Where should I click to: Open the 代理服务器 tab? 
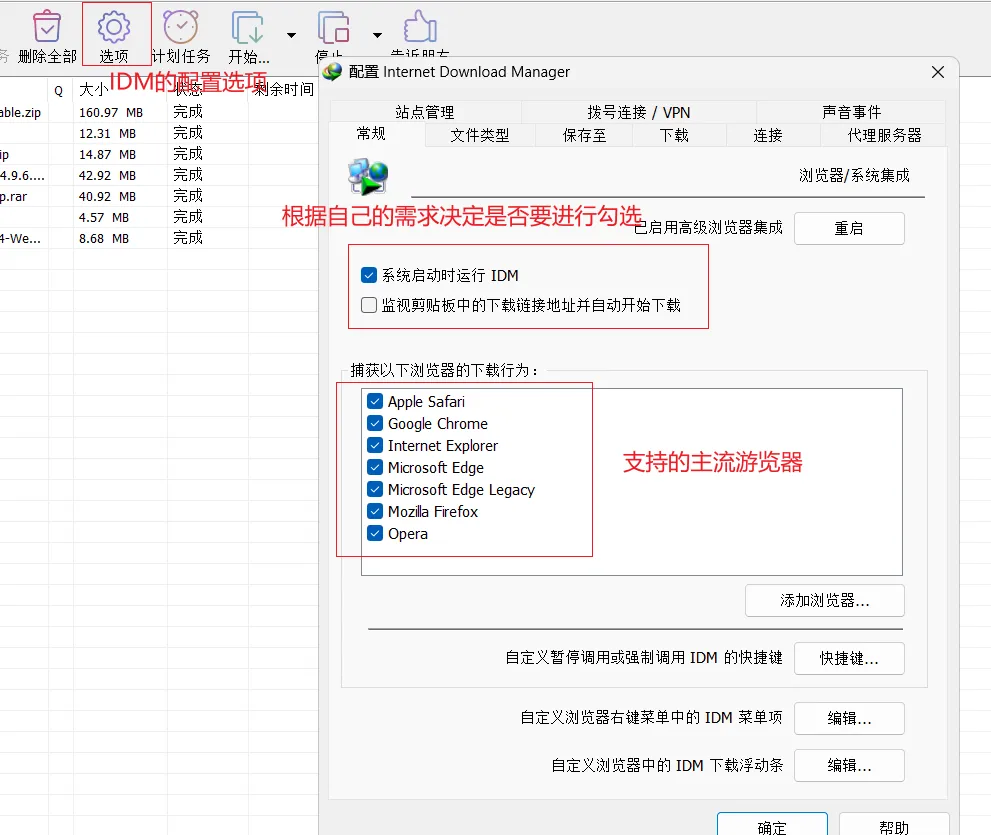click(884, 135)
